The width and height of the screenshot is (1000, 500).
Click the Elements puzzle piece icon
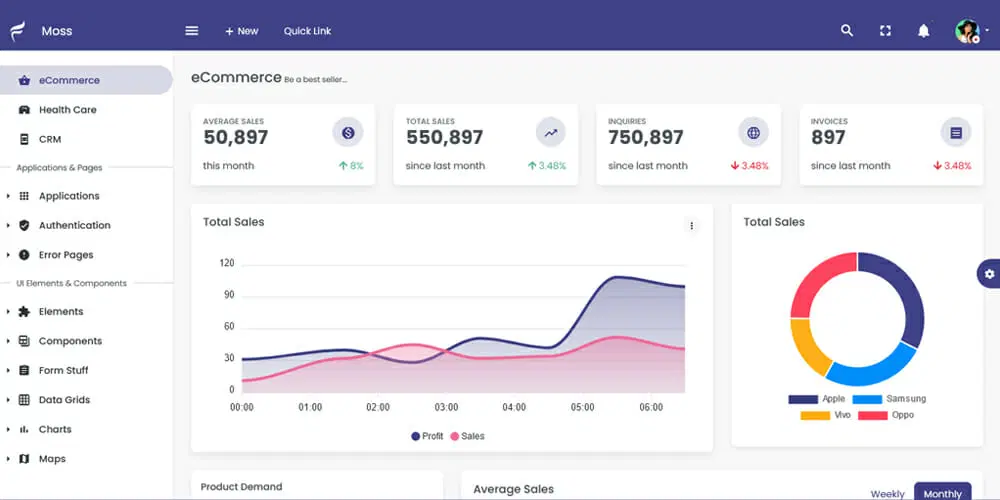[x=24, y=311]
